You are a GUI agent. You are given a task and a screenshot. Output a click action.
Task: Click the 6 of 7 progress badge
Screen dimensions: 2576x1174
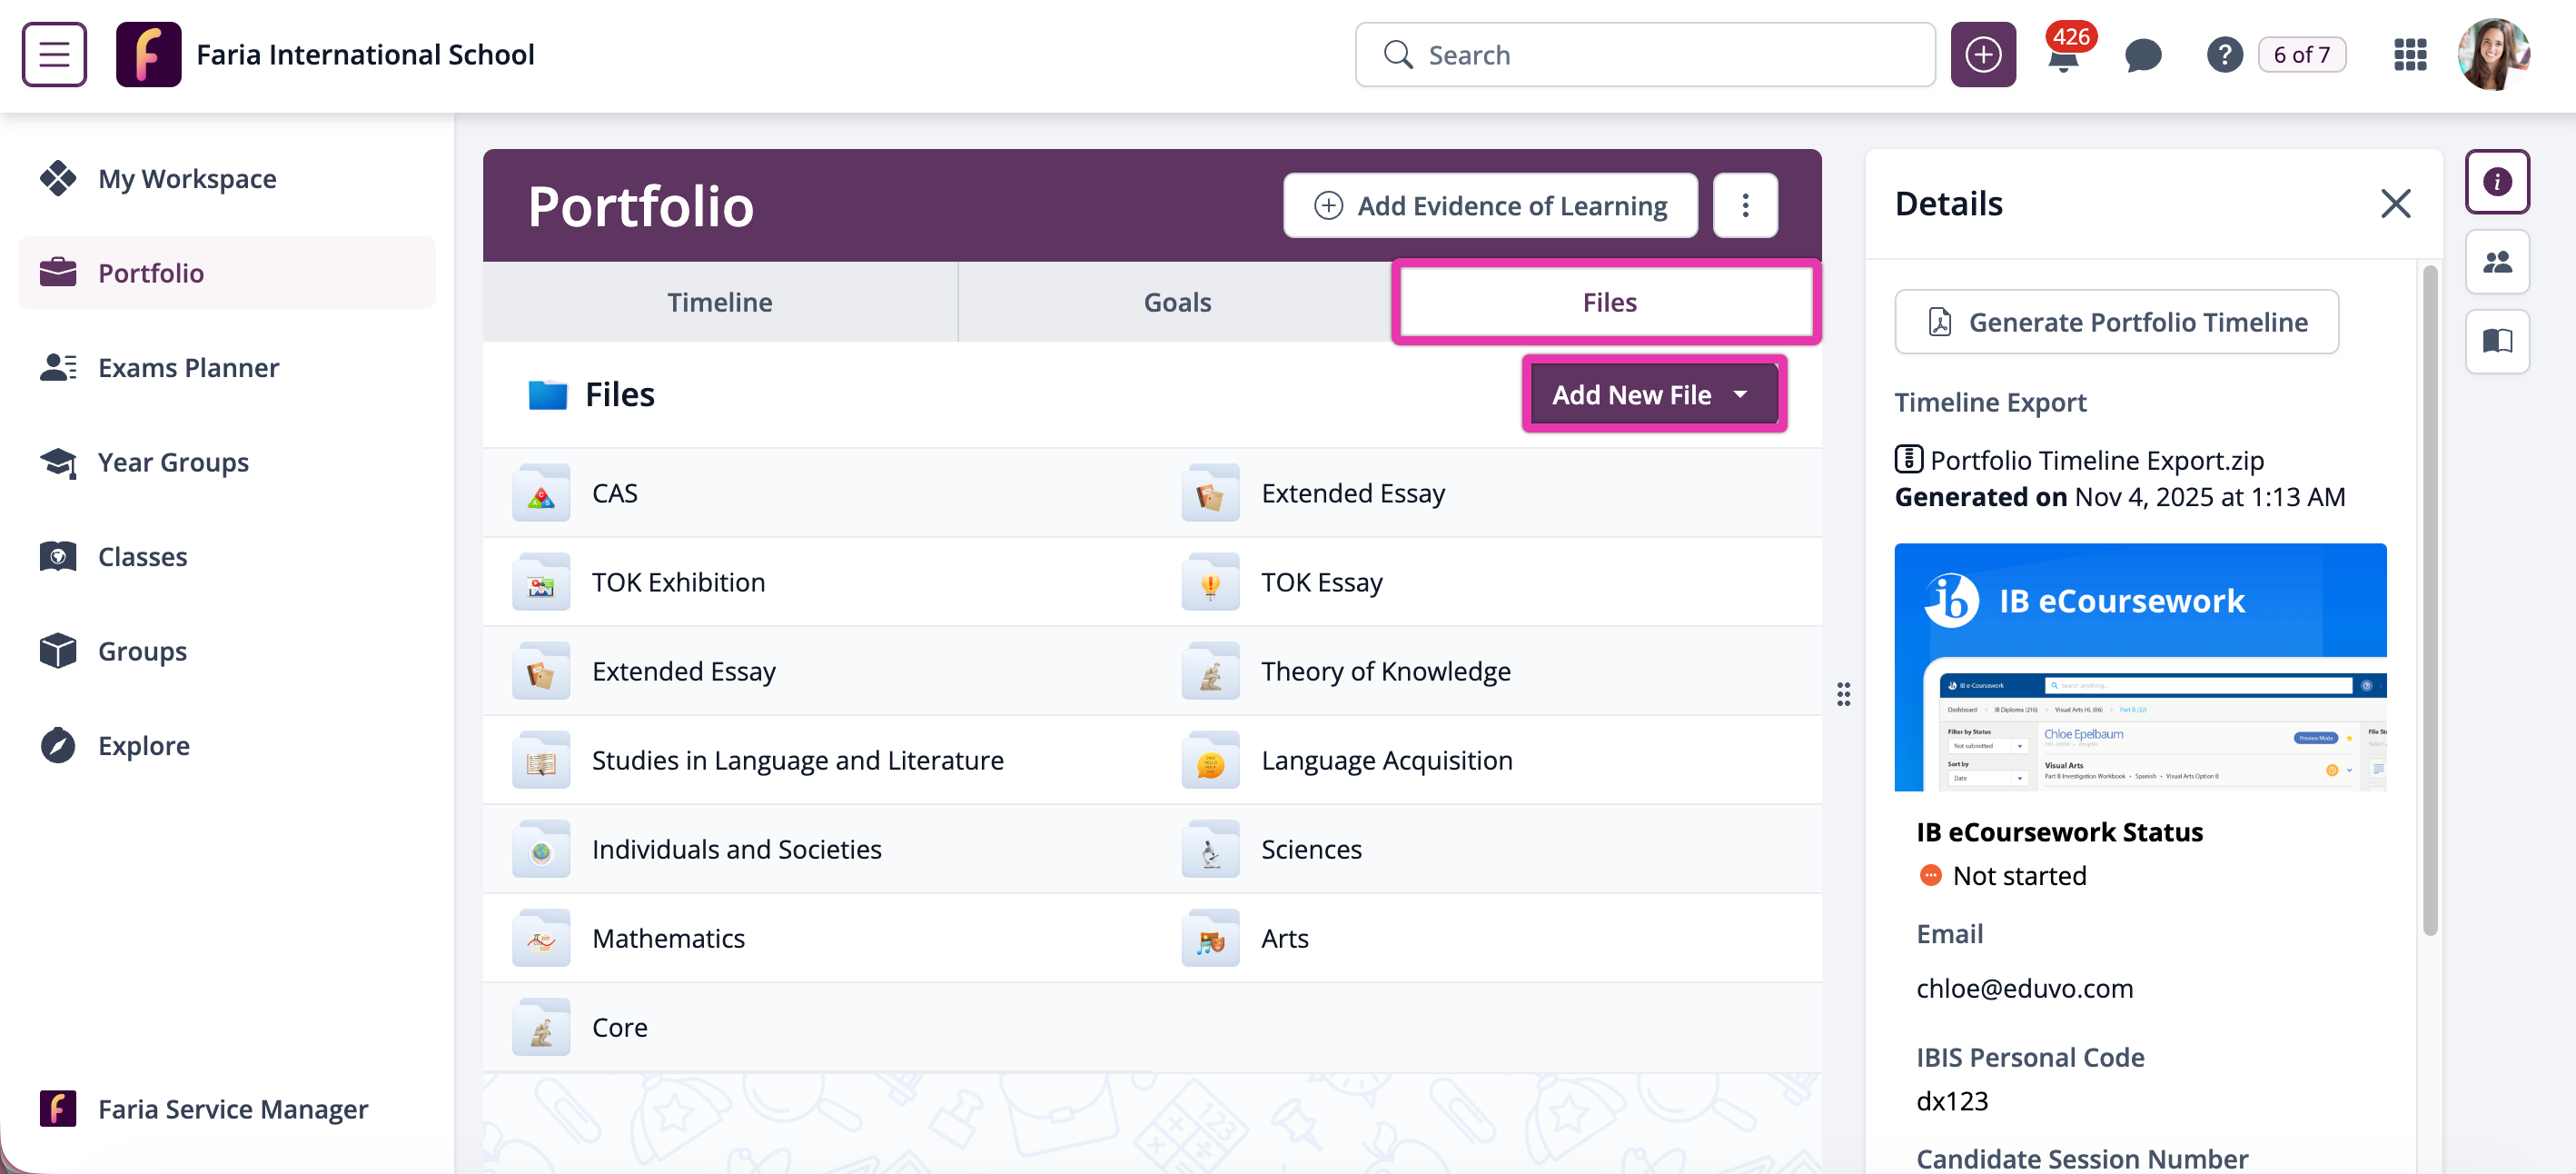coord(2301,55)
